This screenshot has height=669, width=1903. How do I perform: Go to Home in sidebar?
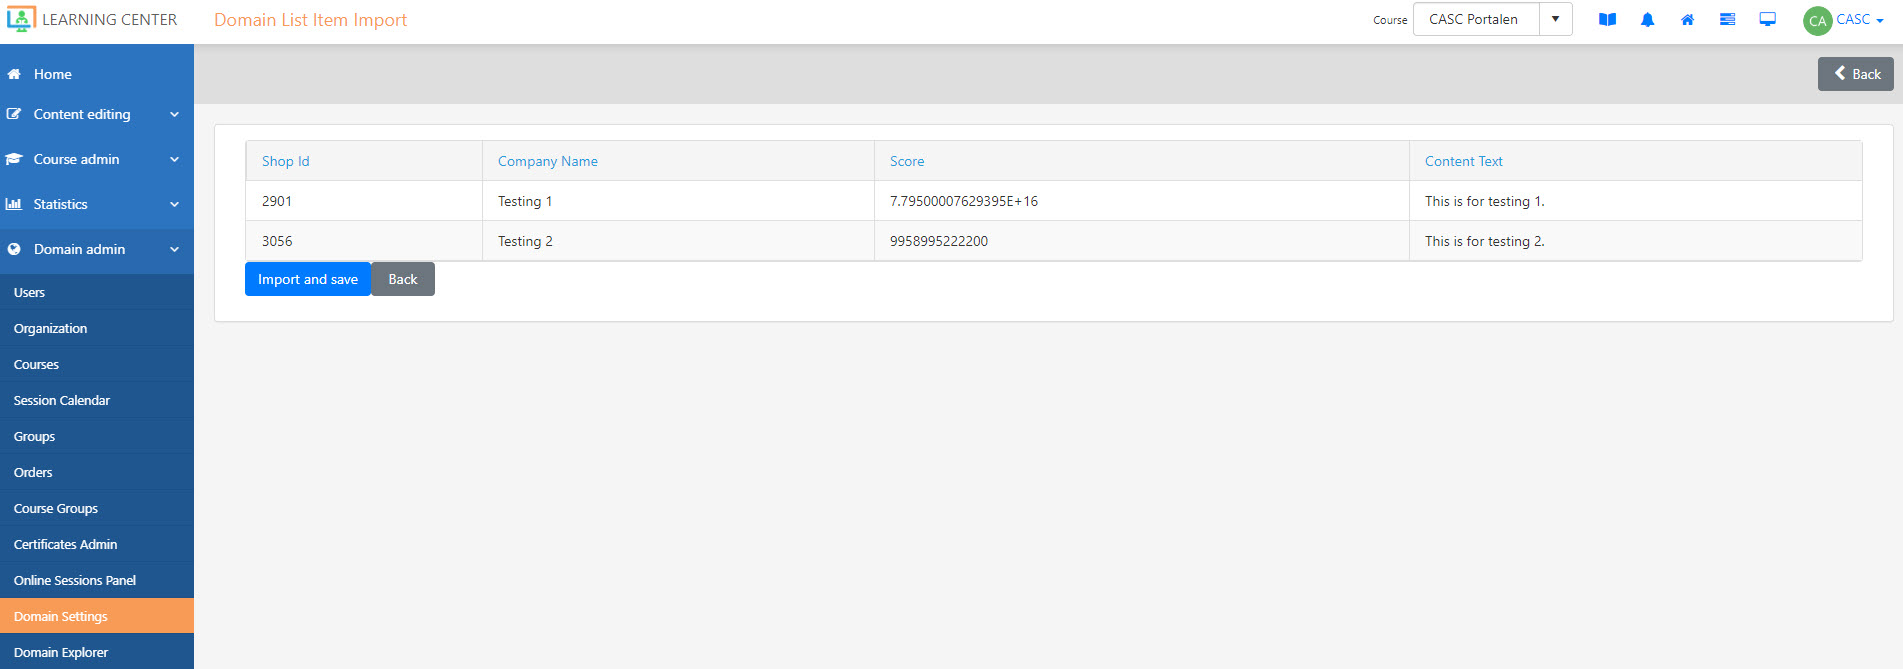coord(52,75)
